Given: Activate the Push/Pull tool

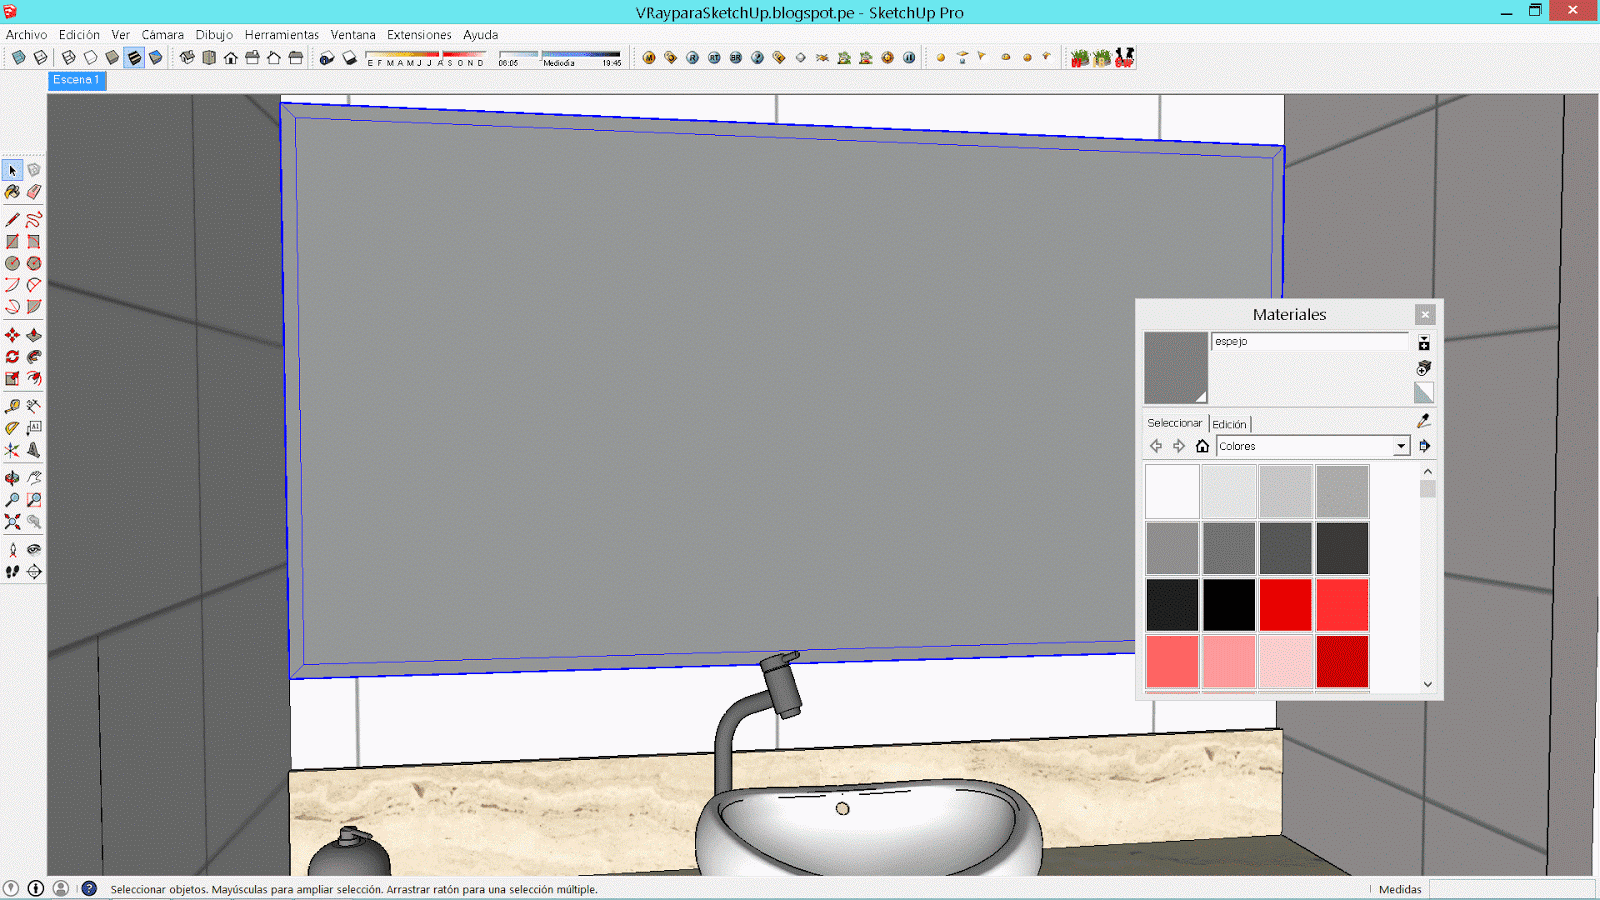Looking at the screenshot, I should (x=34, y=335).
